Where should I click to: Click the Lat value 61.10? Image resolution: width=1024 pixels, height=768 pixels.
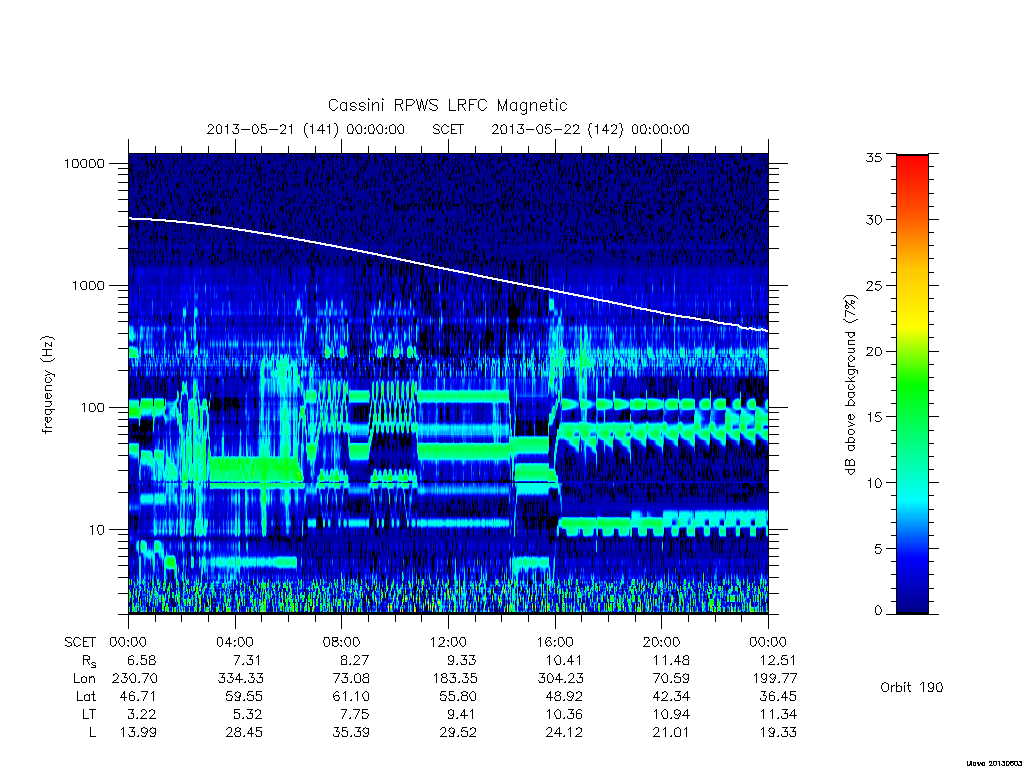[351, 696]
